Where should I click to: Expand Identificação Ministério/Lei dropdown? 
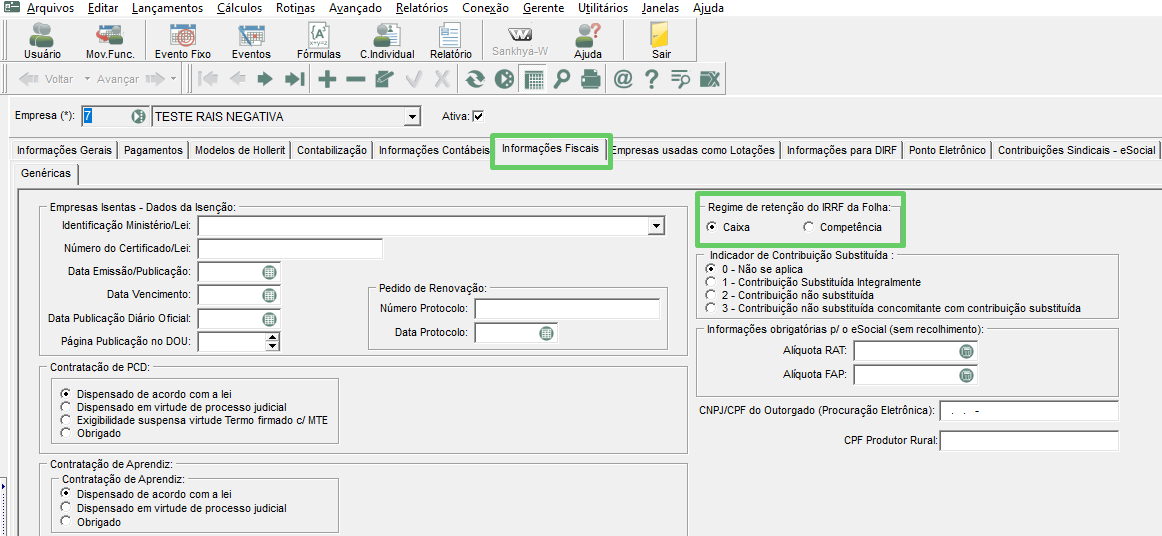click(x=656, y=225)
